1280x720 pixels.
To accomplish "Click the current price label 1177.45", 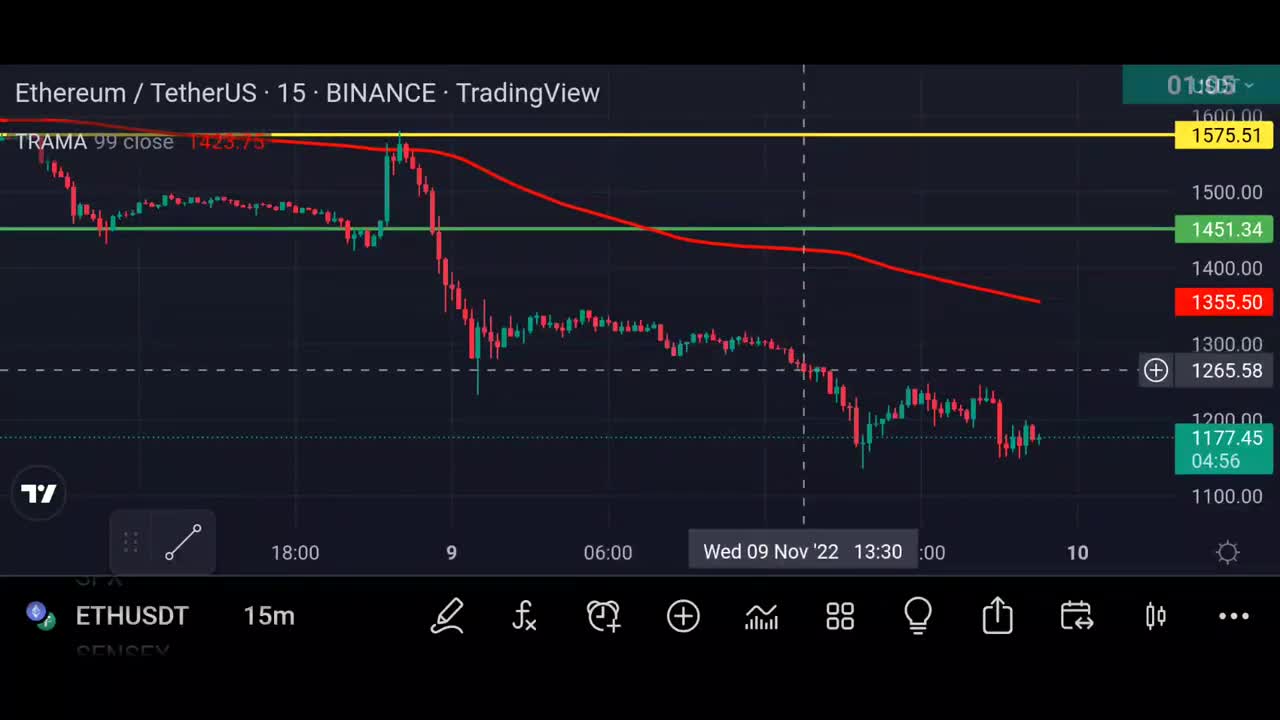I will pyautogui.click(x=1226, y=438).
